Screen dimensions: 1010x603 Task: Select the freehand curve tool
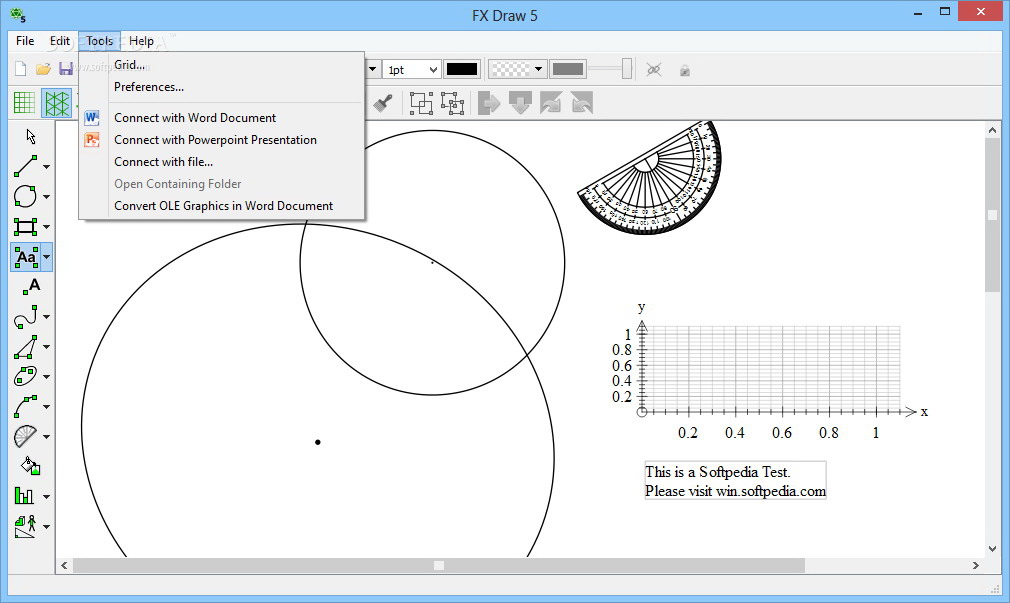(x=25, y=316)
